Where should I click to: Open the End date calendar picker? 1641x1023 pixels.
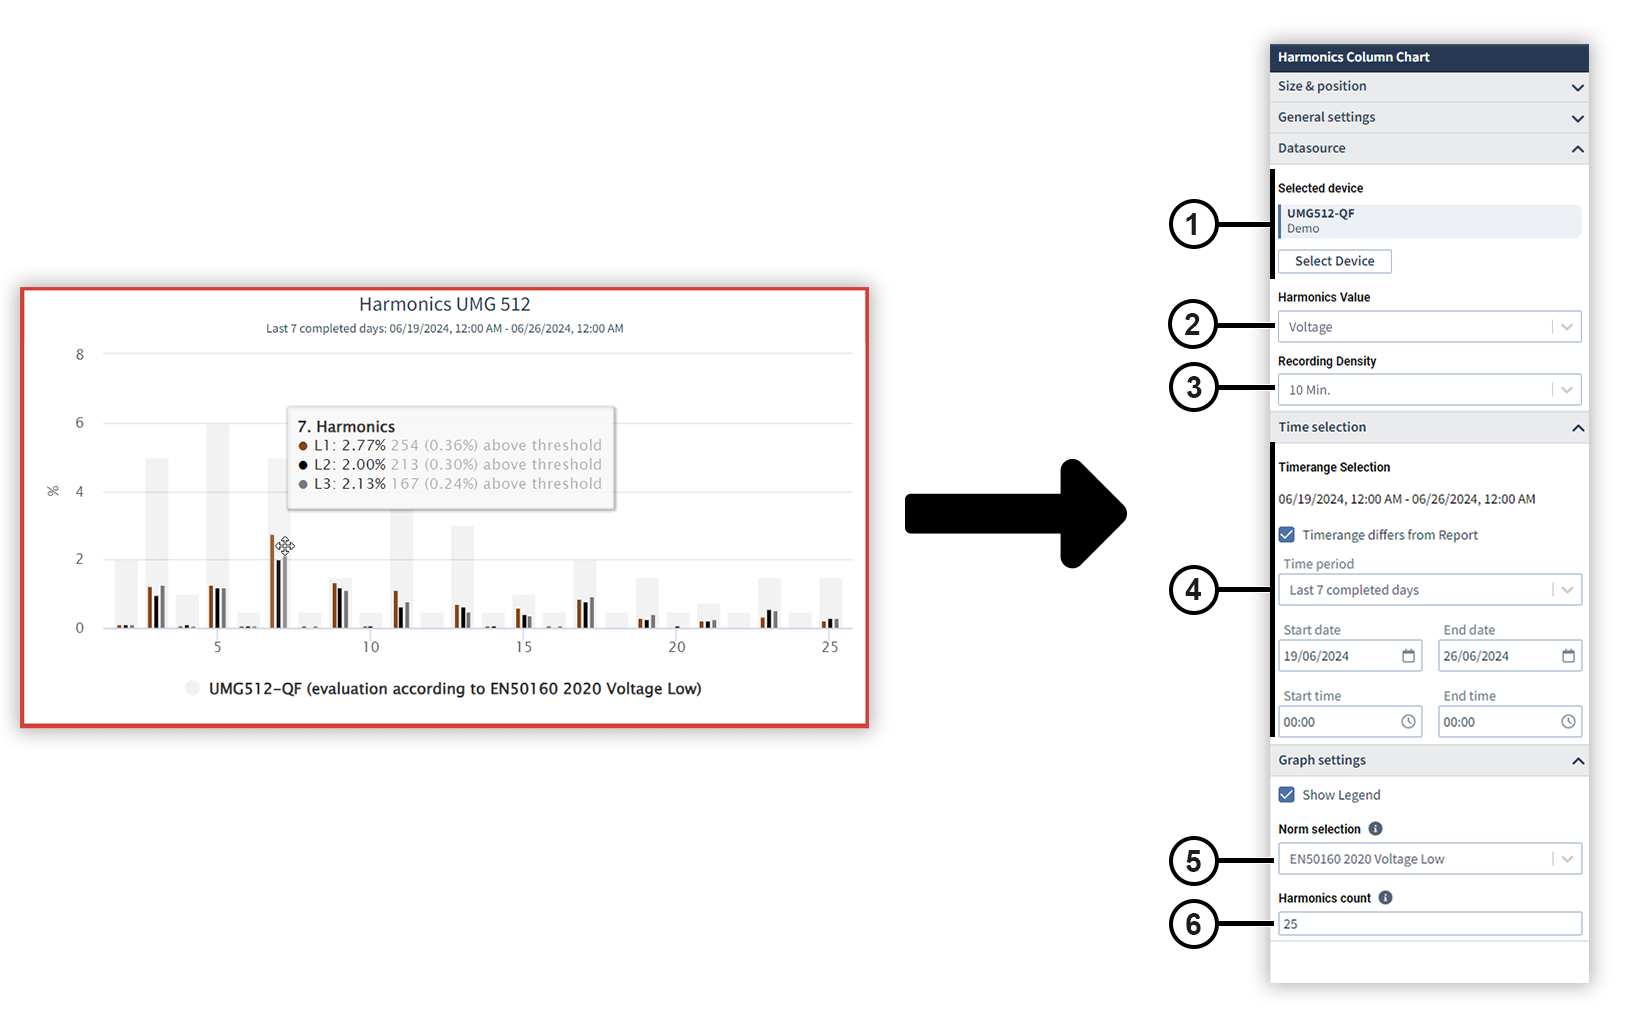click(x=1568, y=655)
